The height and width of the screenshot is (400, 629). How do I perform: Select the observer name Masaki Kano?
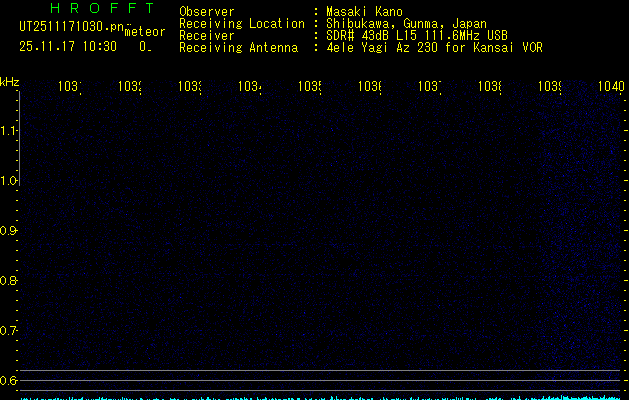[x=367, y=12]
